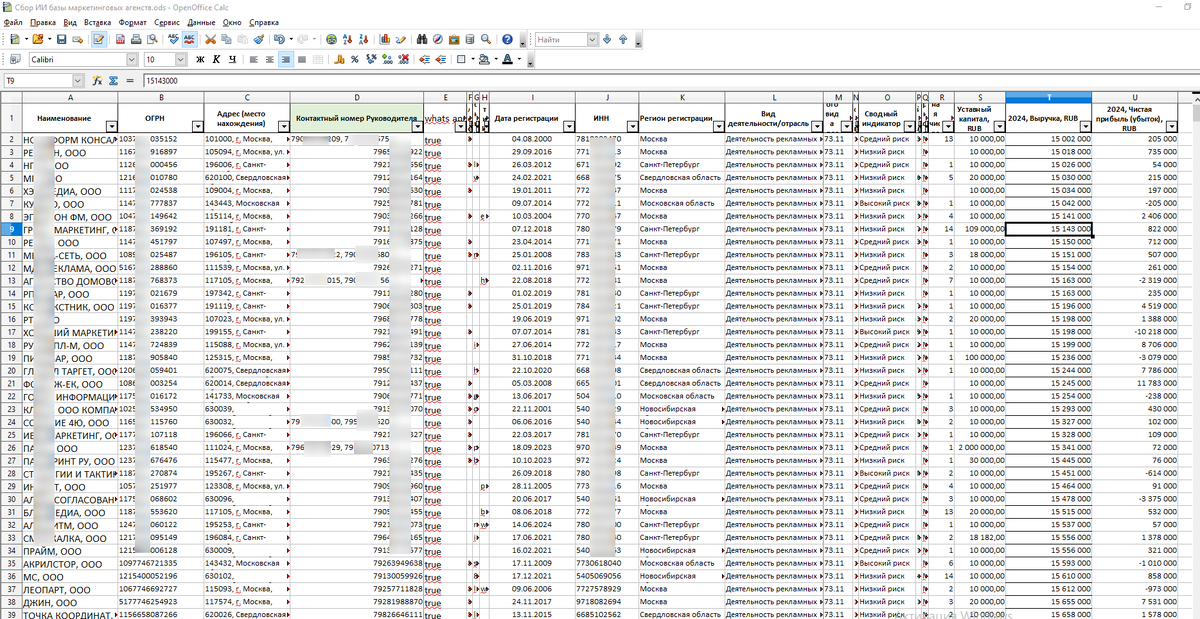Add decimal place icon

[387, 59]
